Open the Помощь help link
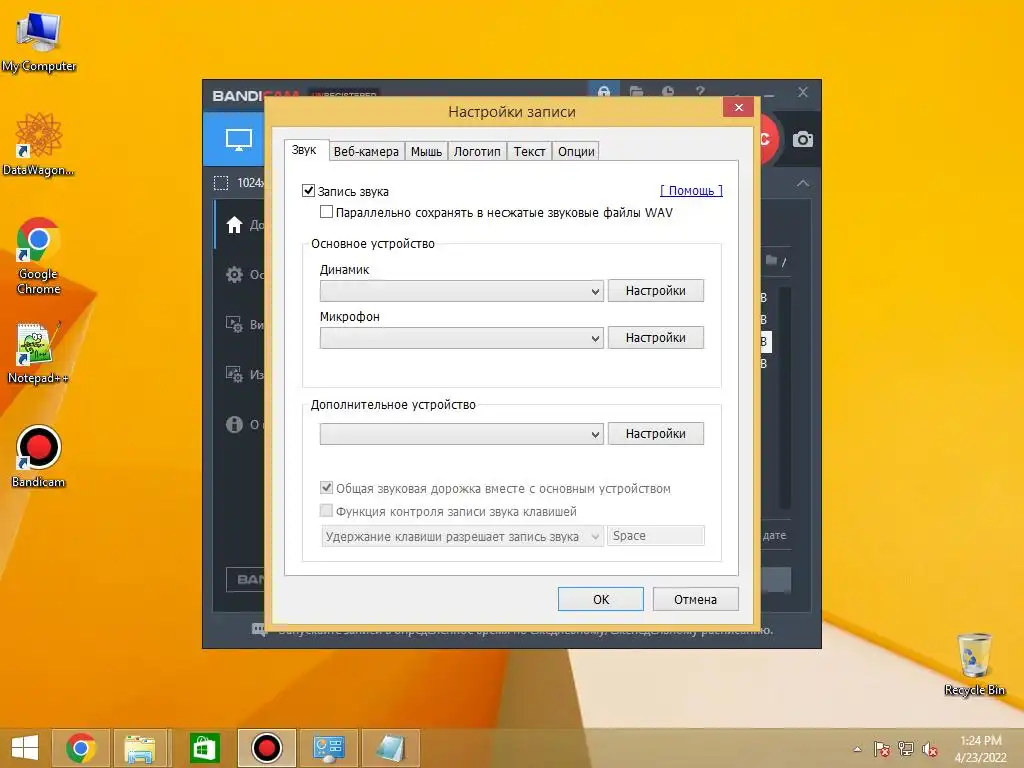The width and height of the screenshot is (1024, 768). tap(691, 190)
